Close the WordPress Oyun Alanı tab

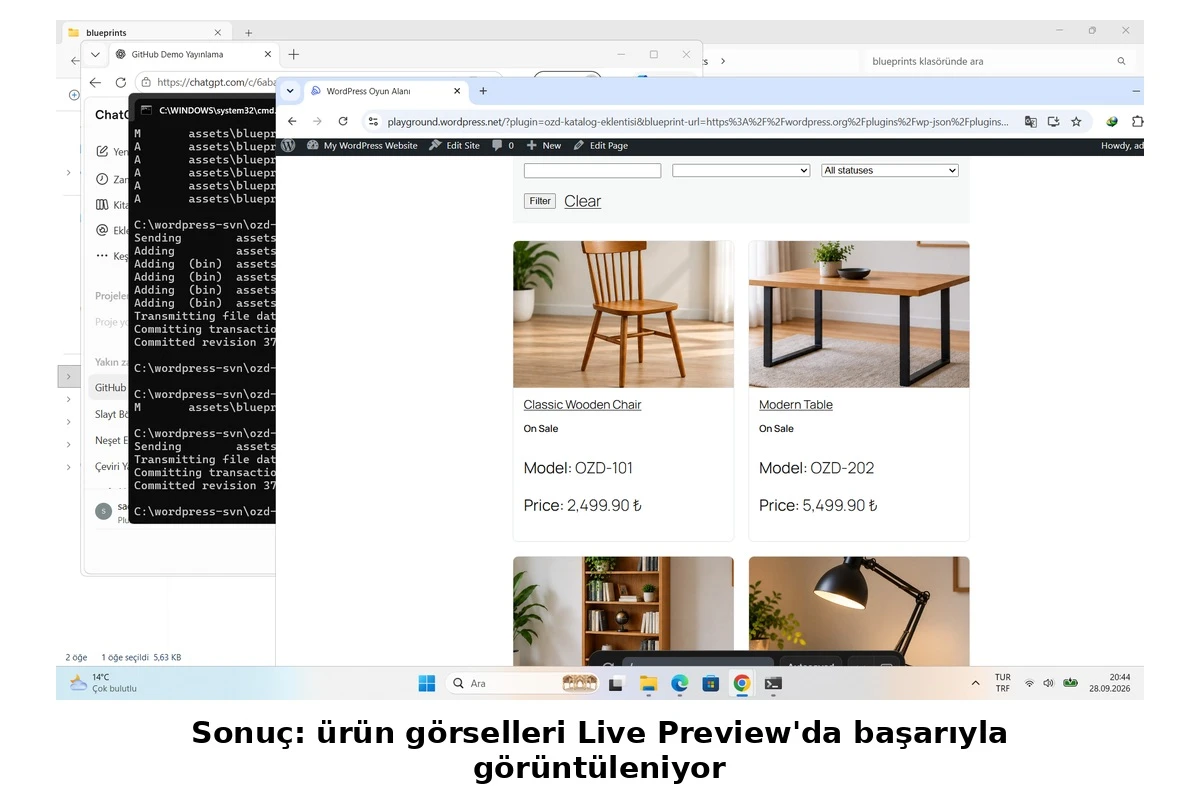(x=458, y=91)
